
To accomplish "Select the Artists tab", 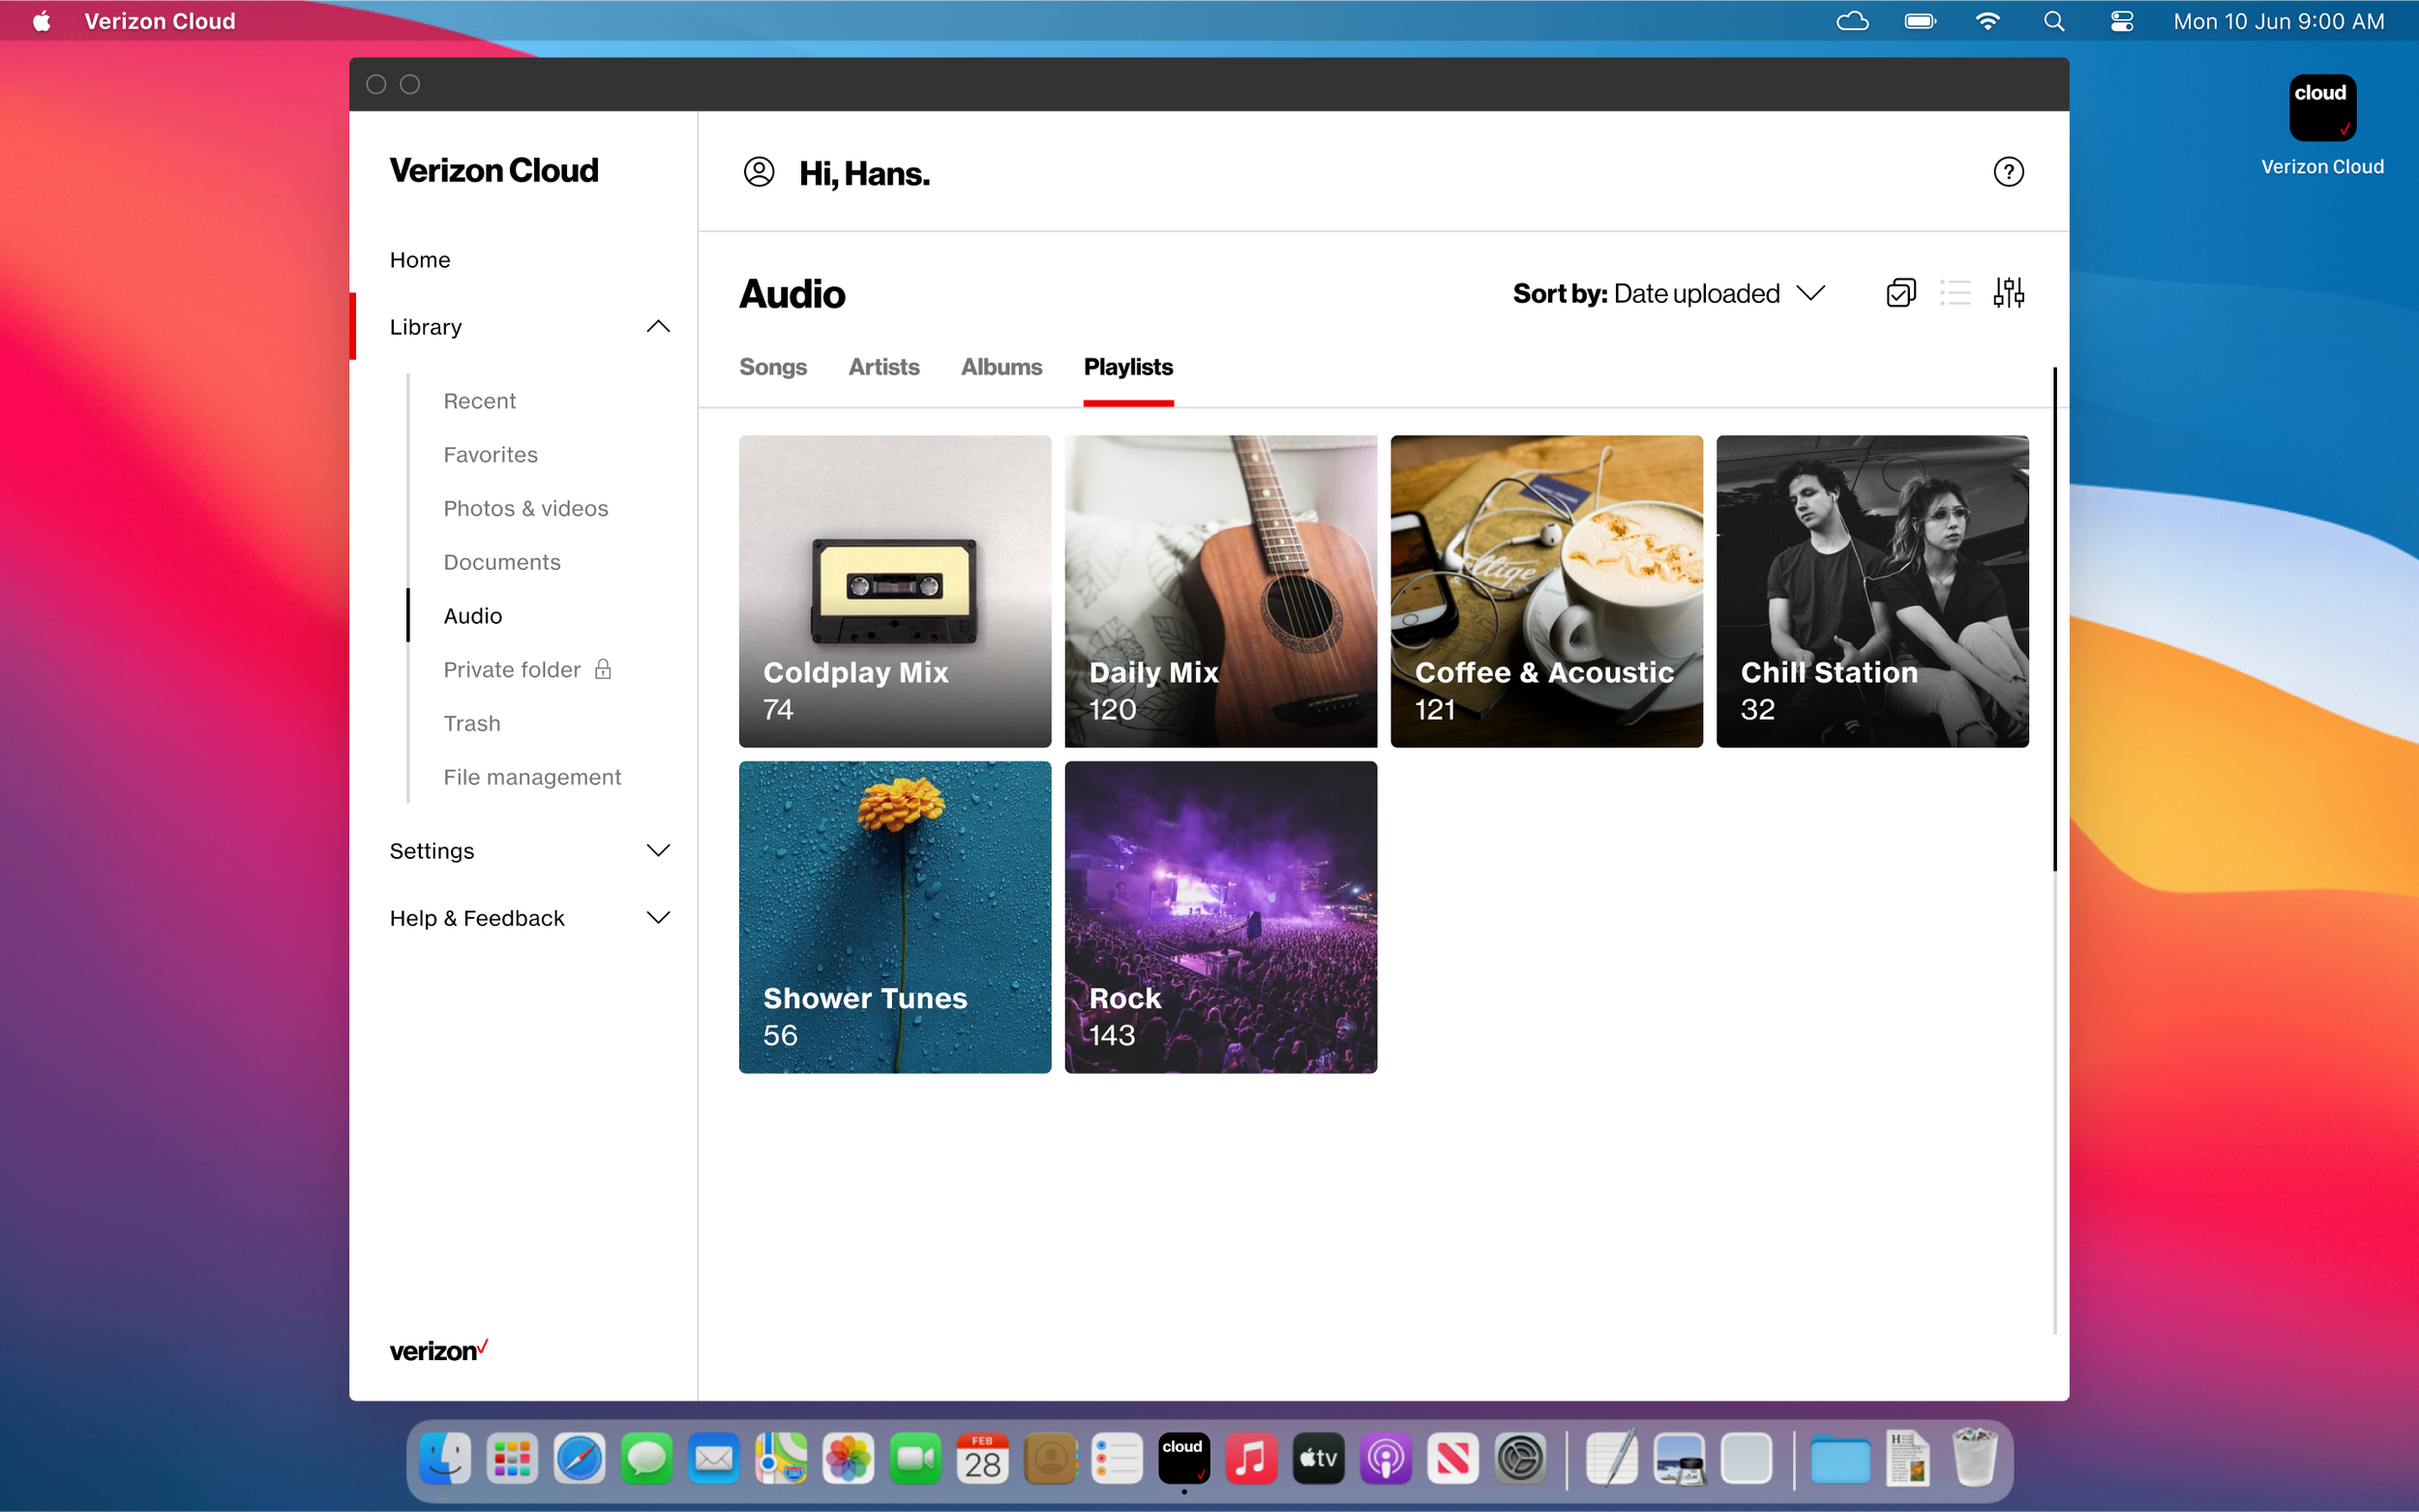I will [884, 367].
